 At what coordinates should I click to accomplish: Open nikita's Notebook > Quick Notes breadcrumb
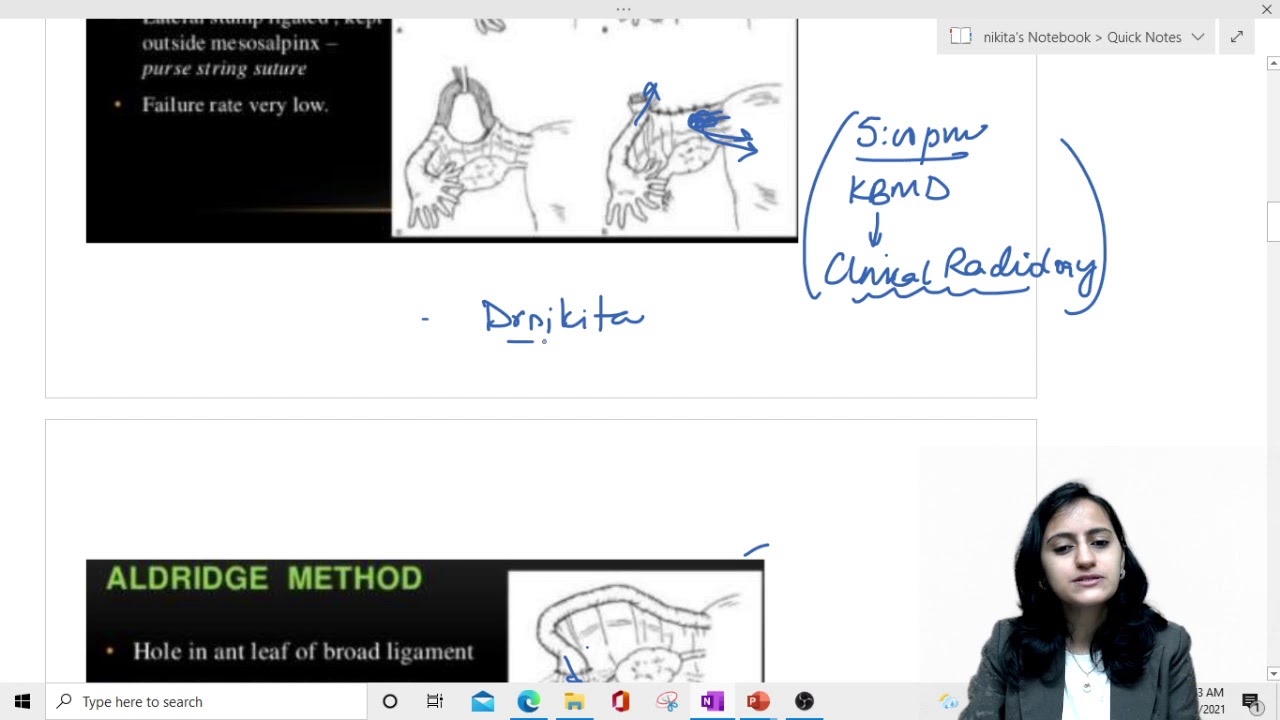click(x=1082, y=37)
